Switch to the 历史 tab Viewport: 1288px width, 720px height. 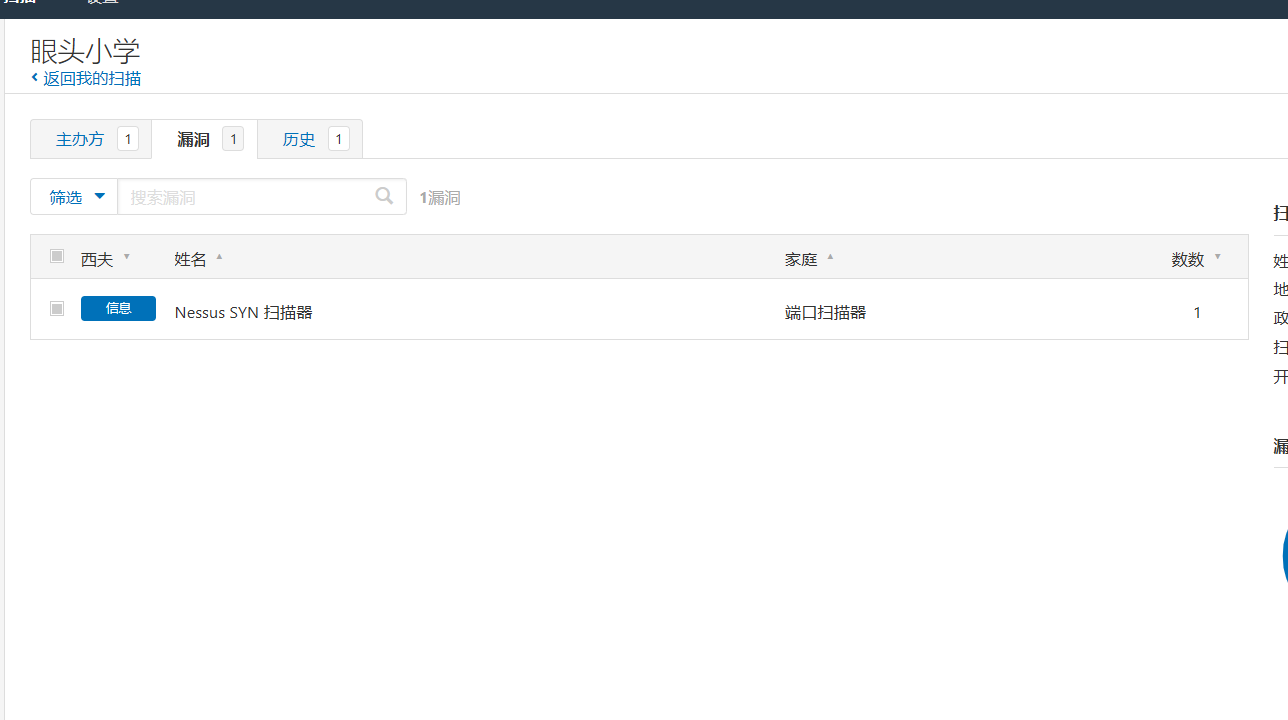tap(298, 139)
